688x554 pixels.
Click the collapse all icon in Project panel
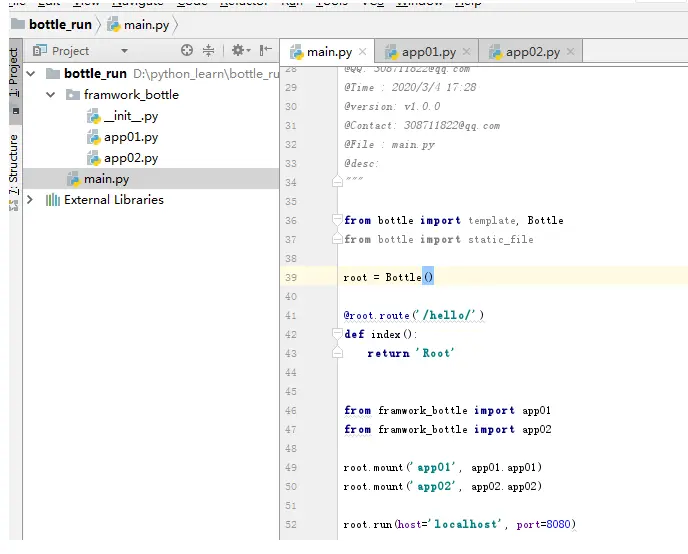208,50
